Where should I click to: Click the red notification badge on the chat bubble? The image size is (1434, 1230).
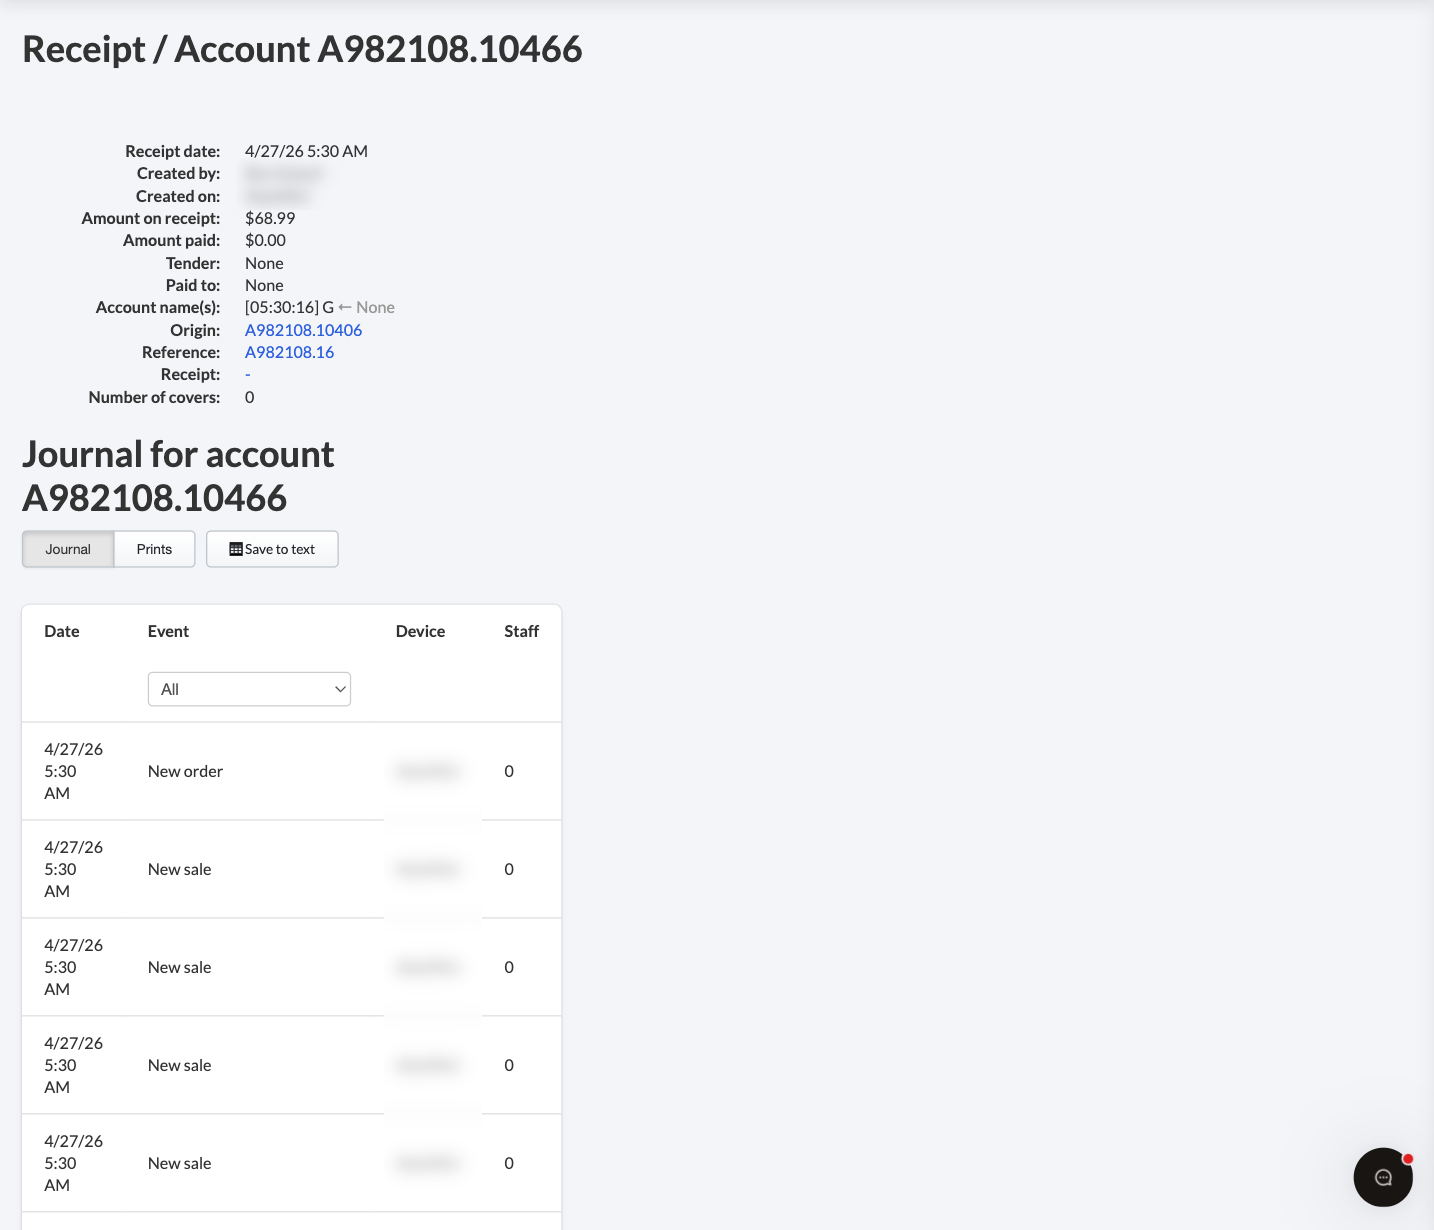[x=1409, y=1159]
